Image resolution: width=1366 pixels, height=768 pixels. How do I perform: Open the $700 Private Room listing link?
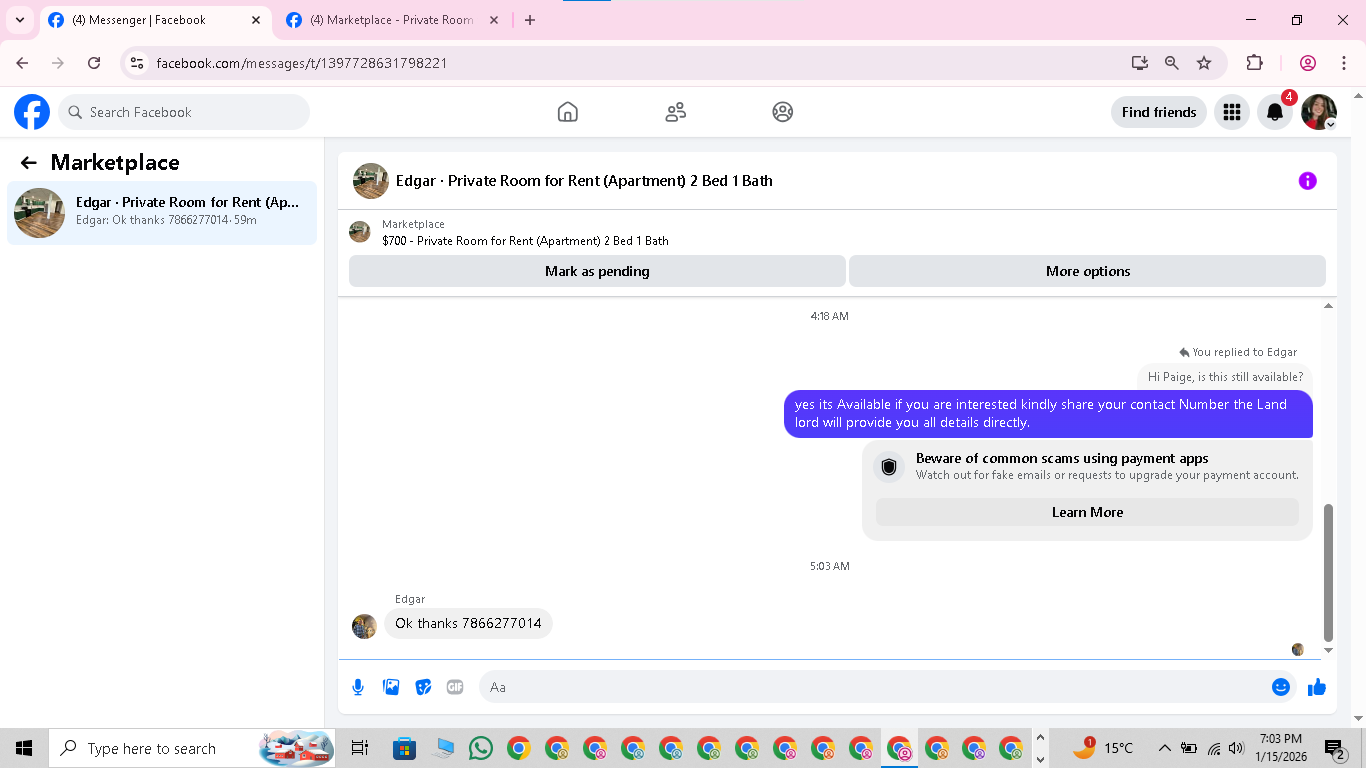coord(525,241)
